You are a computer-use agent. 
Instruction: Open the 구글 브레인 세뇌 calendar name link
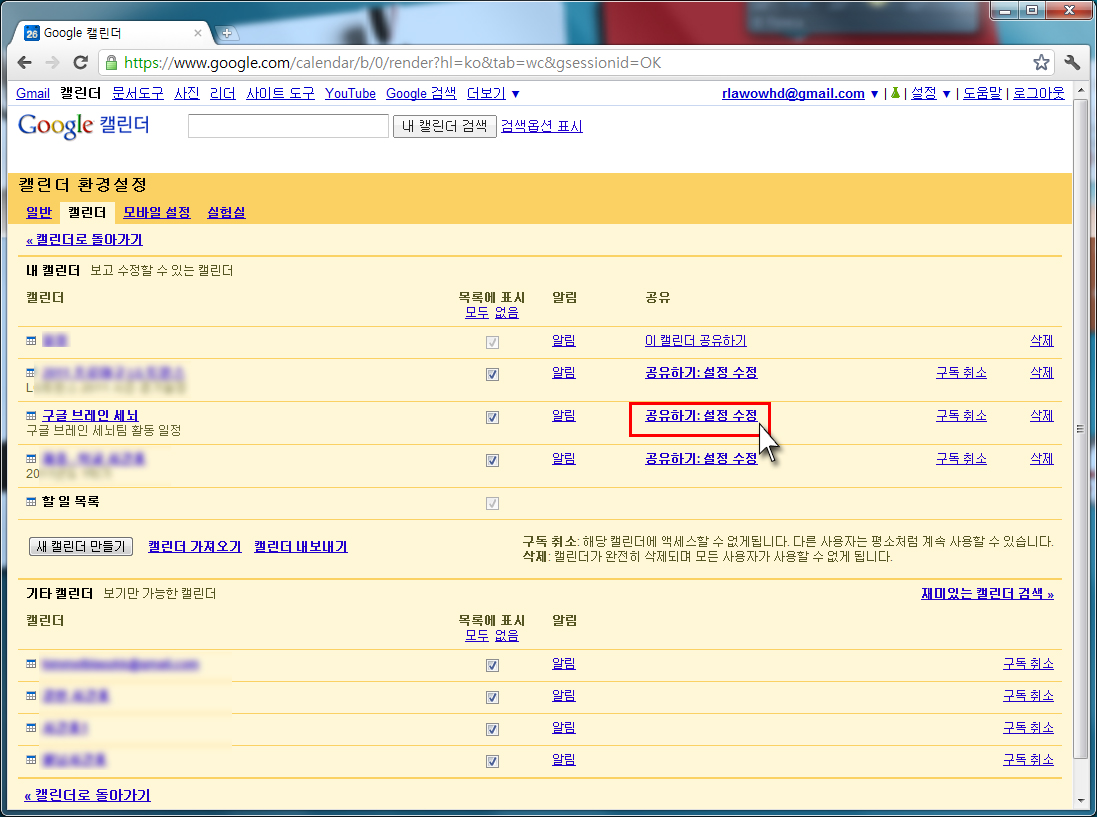[x=90, y=415]
